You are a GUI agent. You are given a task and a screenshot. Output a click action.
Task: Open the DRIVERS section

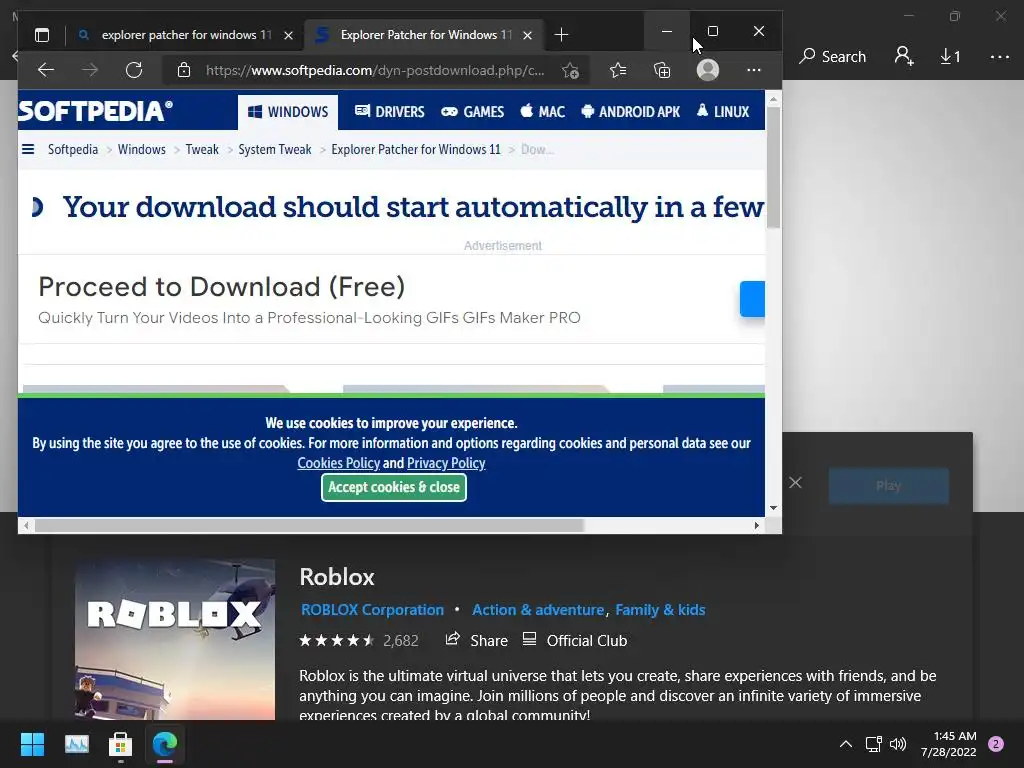coord(389,112)
